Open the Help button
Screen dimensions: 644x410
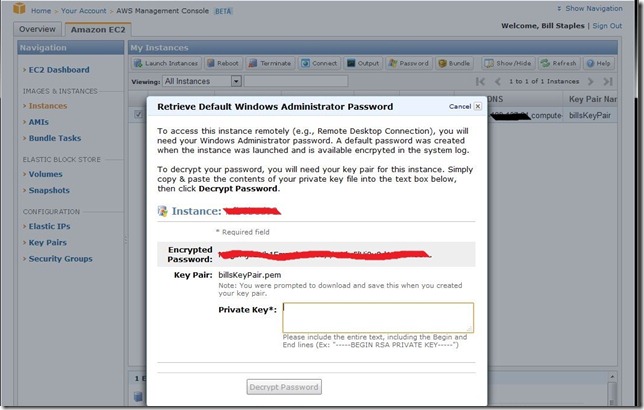click(598, 63)
